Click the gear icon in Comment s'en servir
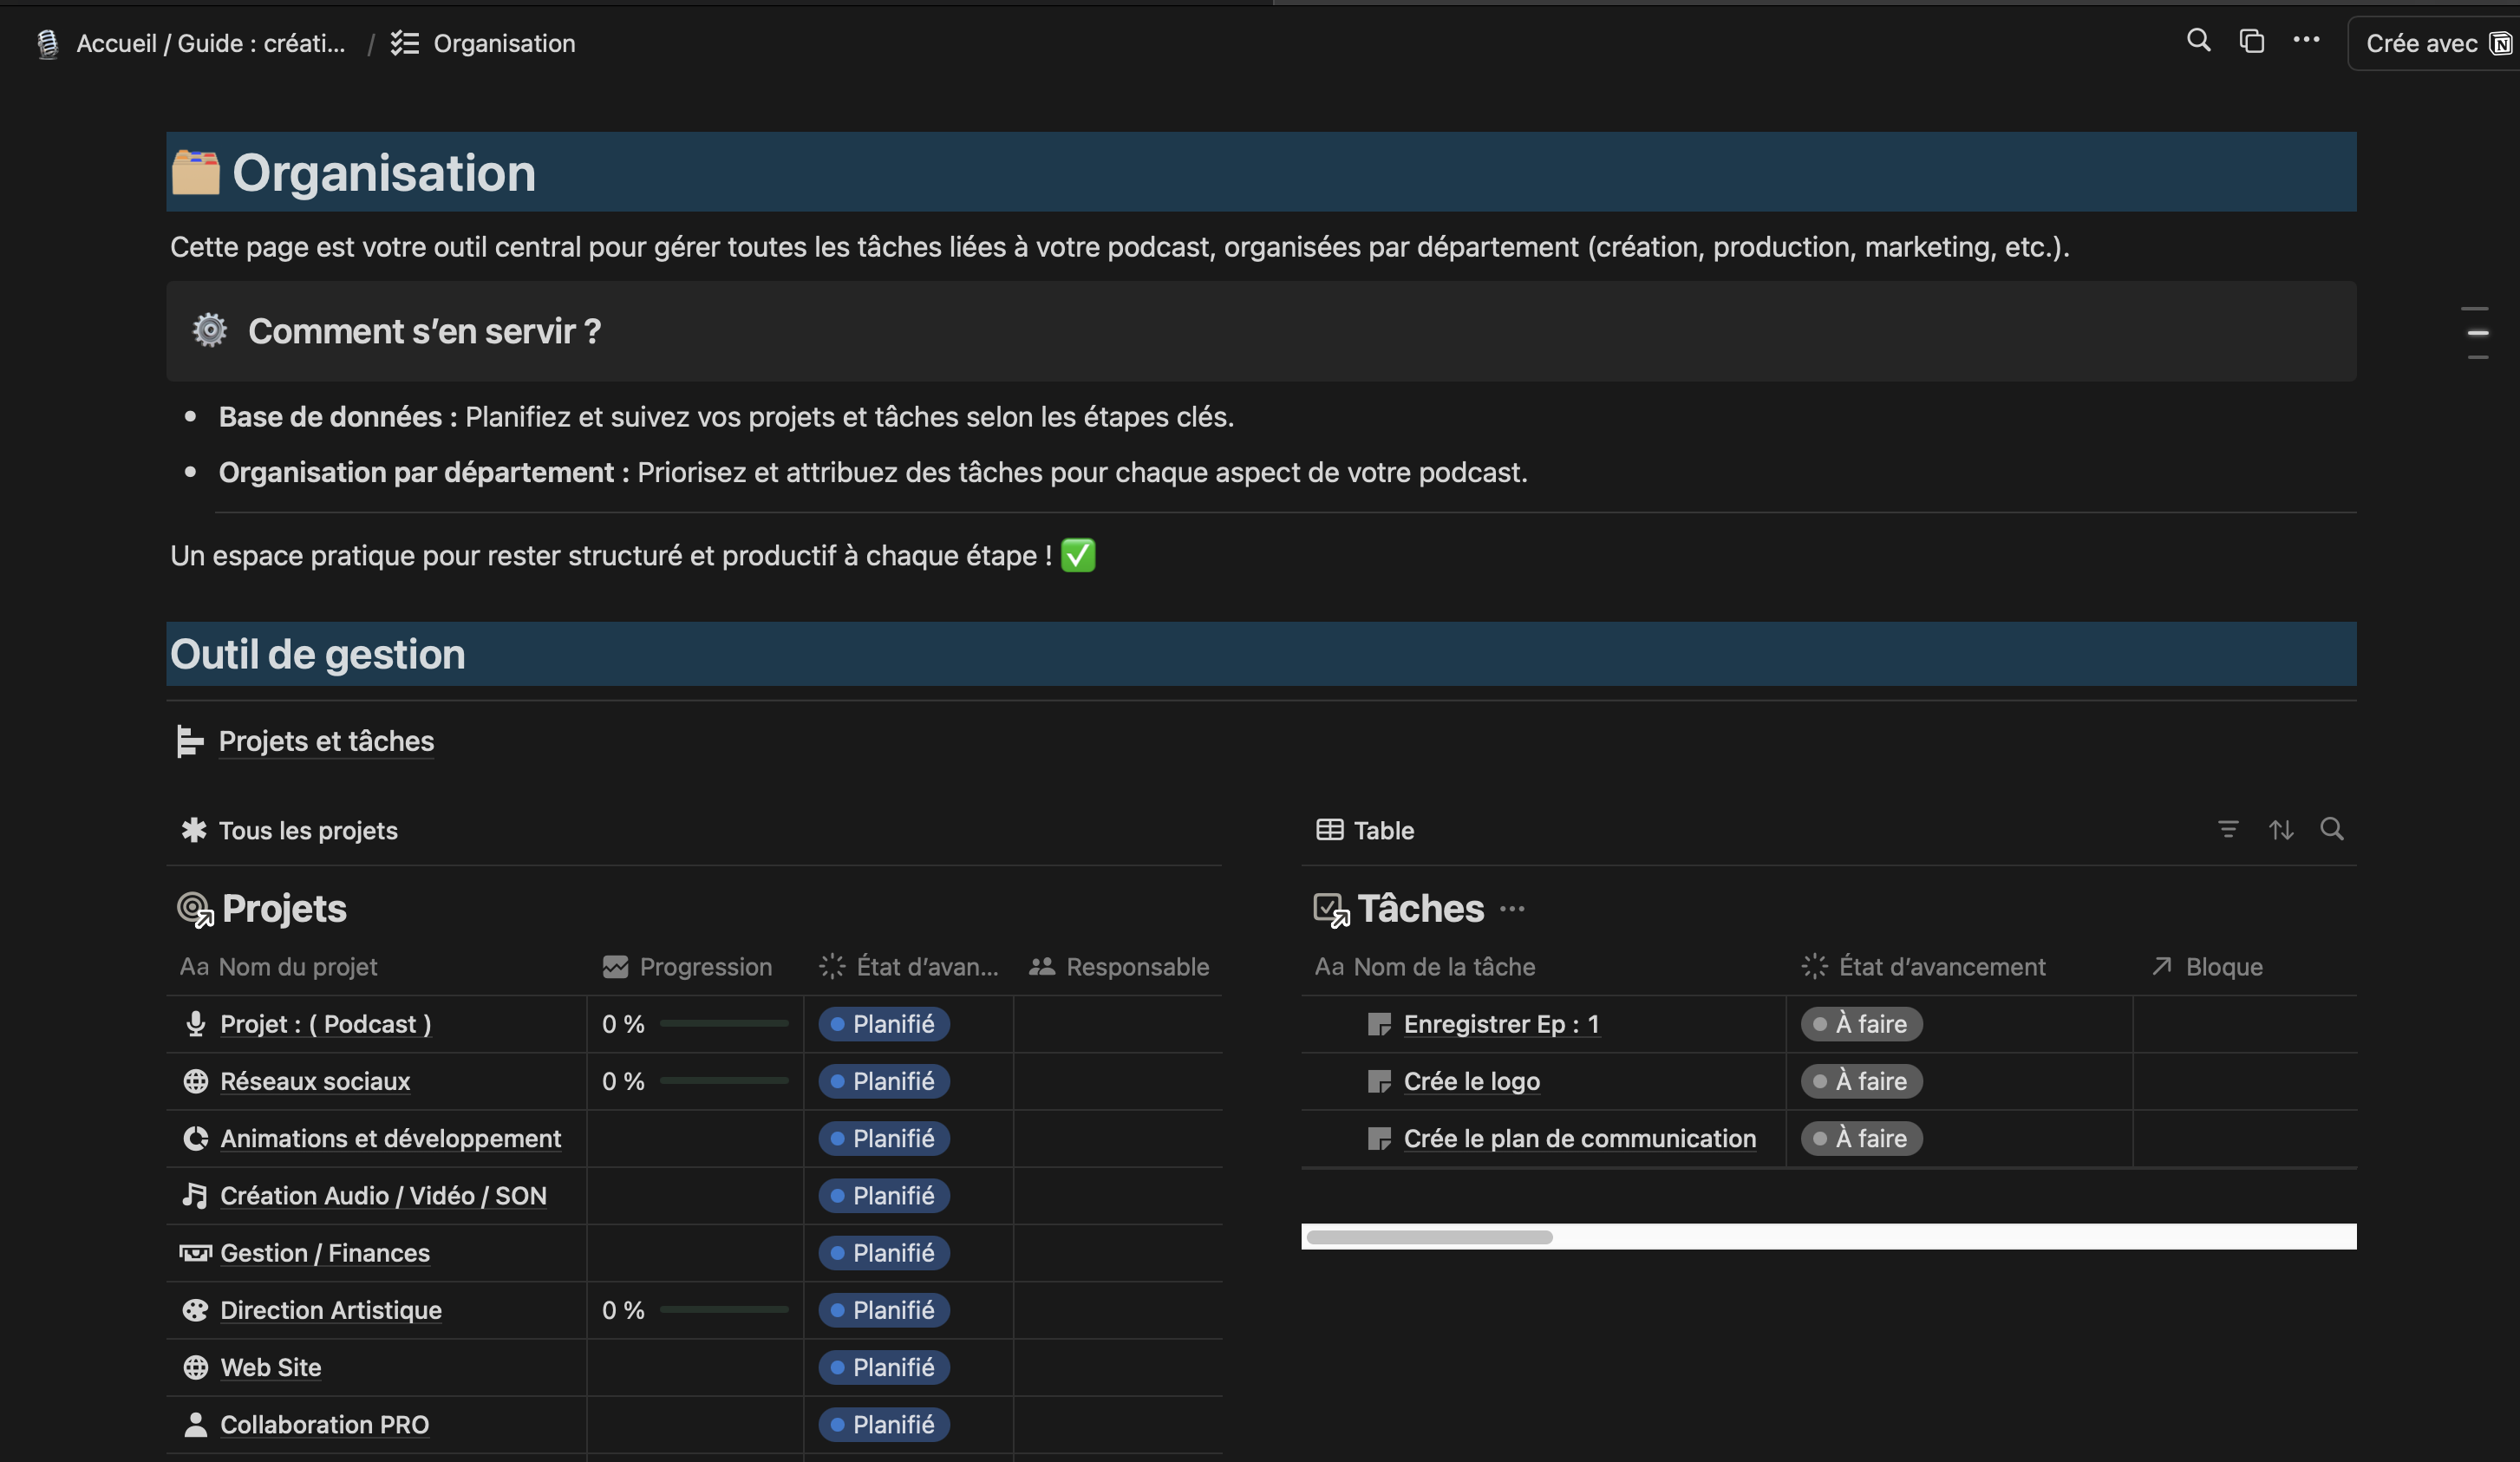 (x=209, y=330)
